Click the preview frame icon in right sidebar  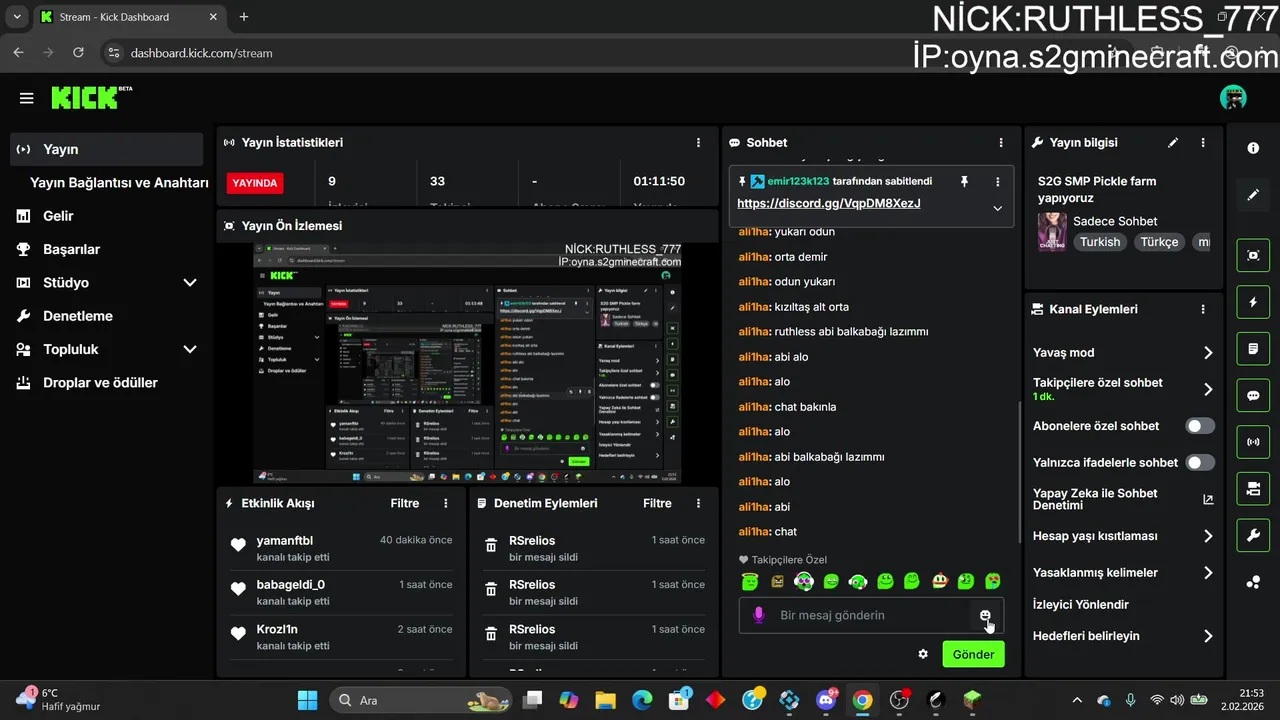pyautogui.click(x=1253, y=255)
